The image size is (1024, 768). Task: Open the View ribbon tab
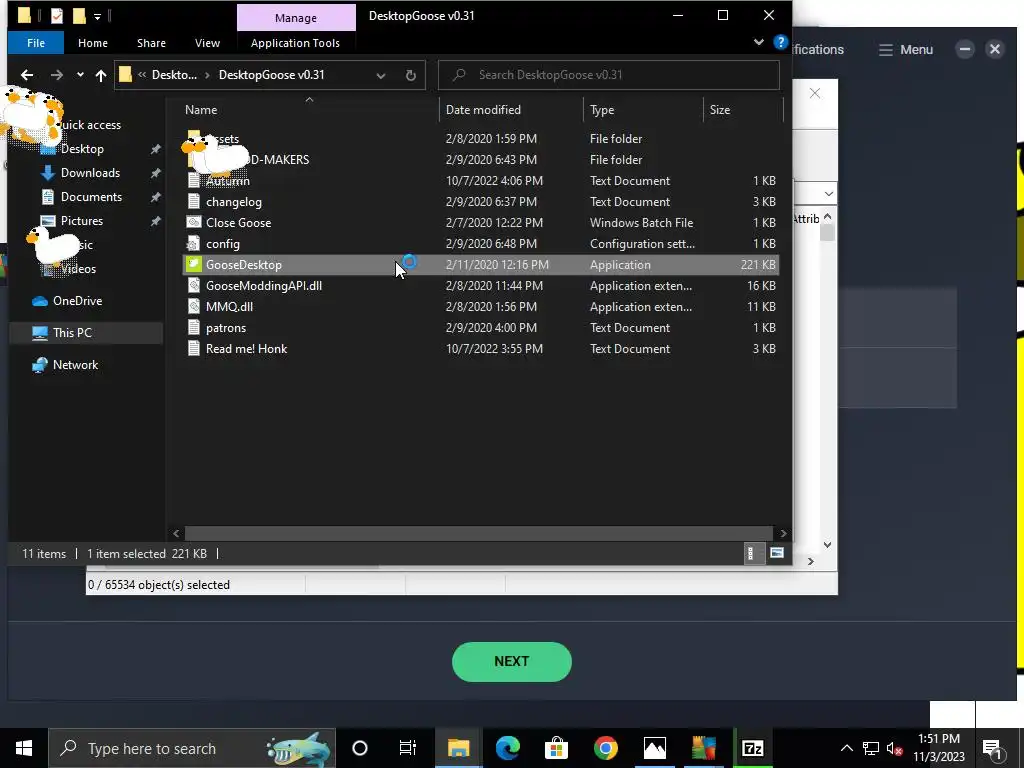tap(207, 43)
